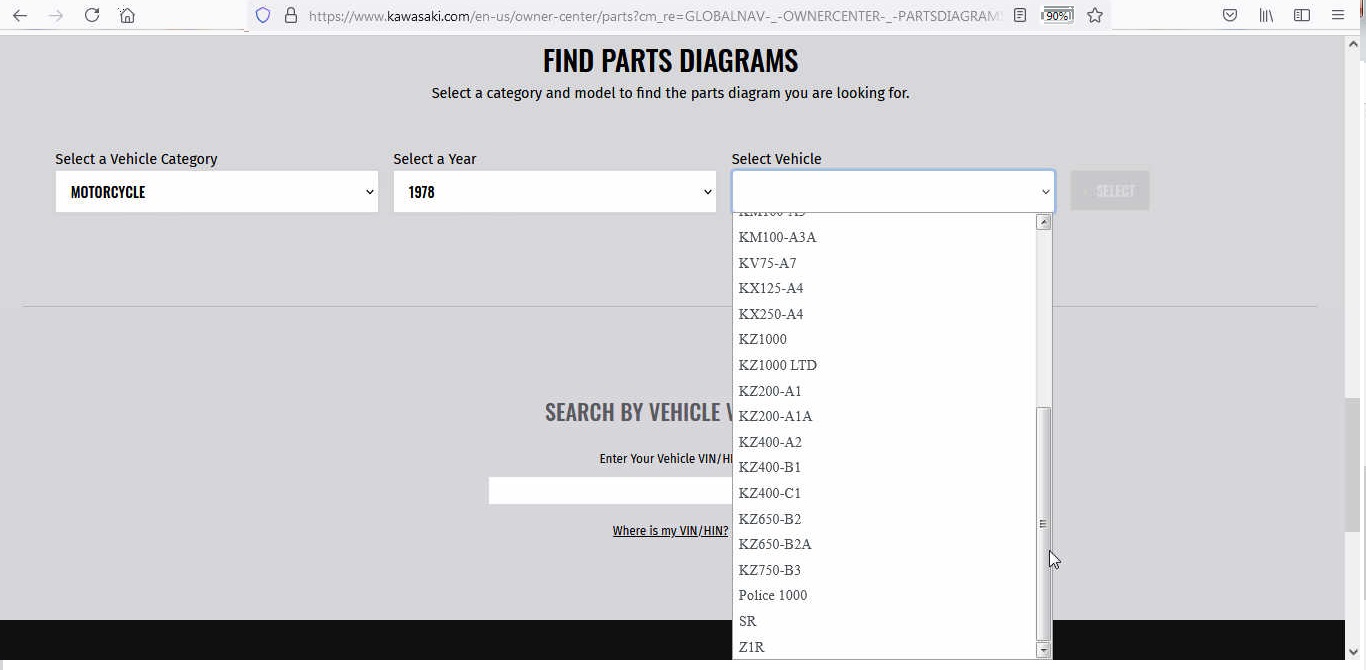Choose KZ1000 LTD from vehicle list
Screen dimensions: 1366x670
pos(777,365)
